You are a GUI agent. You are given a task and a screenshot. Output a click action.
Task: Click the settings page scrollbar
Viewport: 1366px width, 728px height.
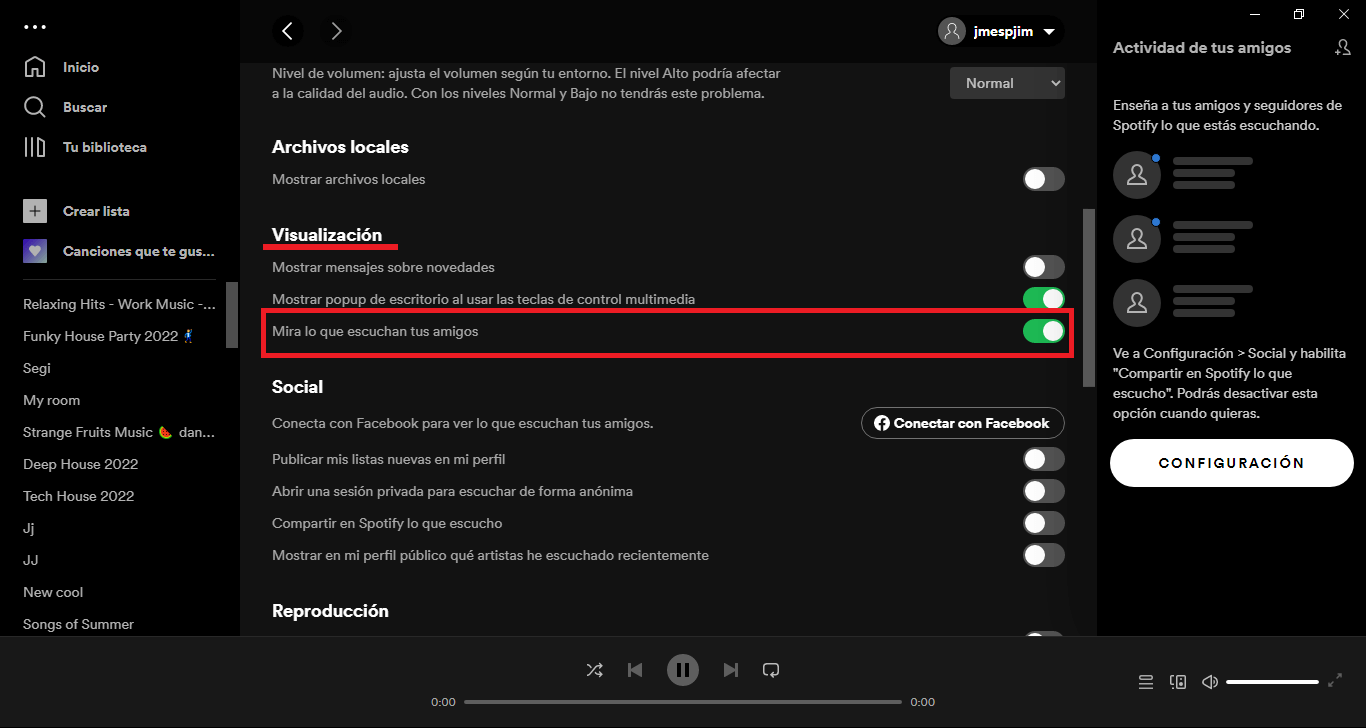point(1089,298)
